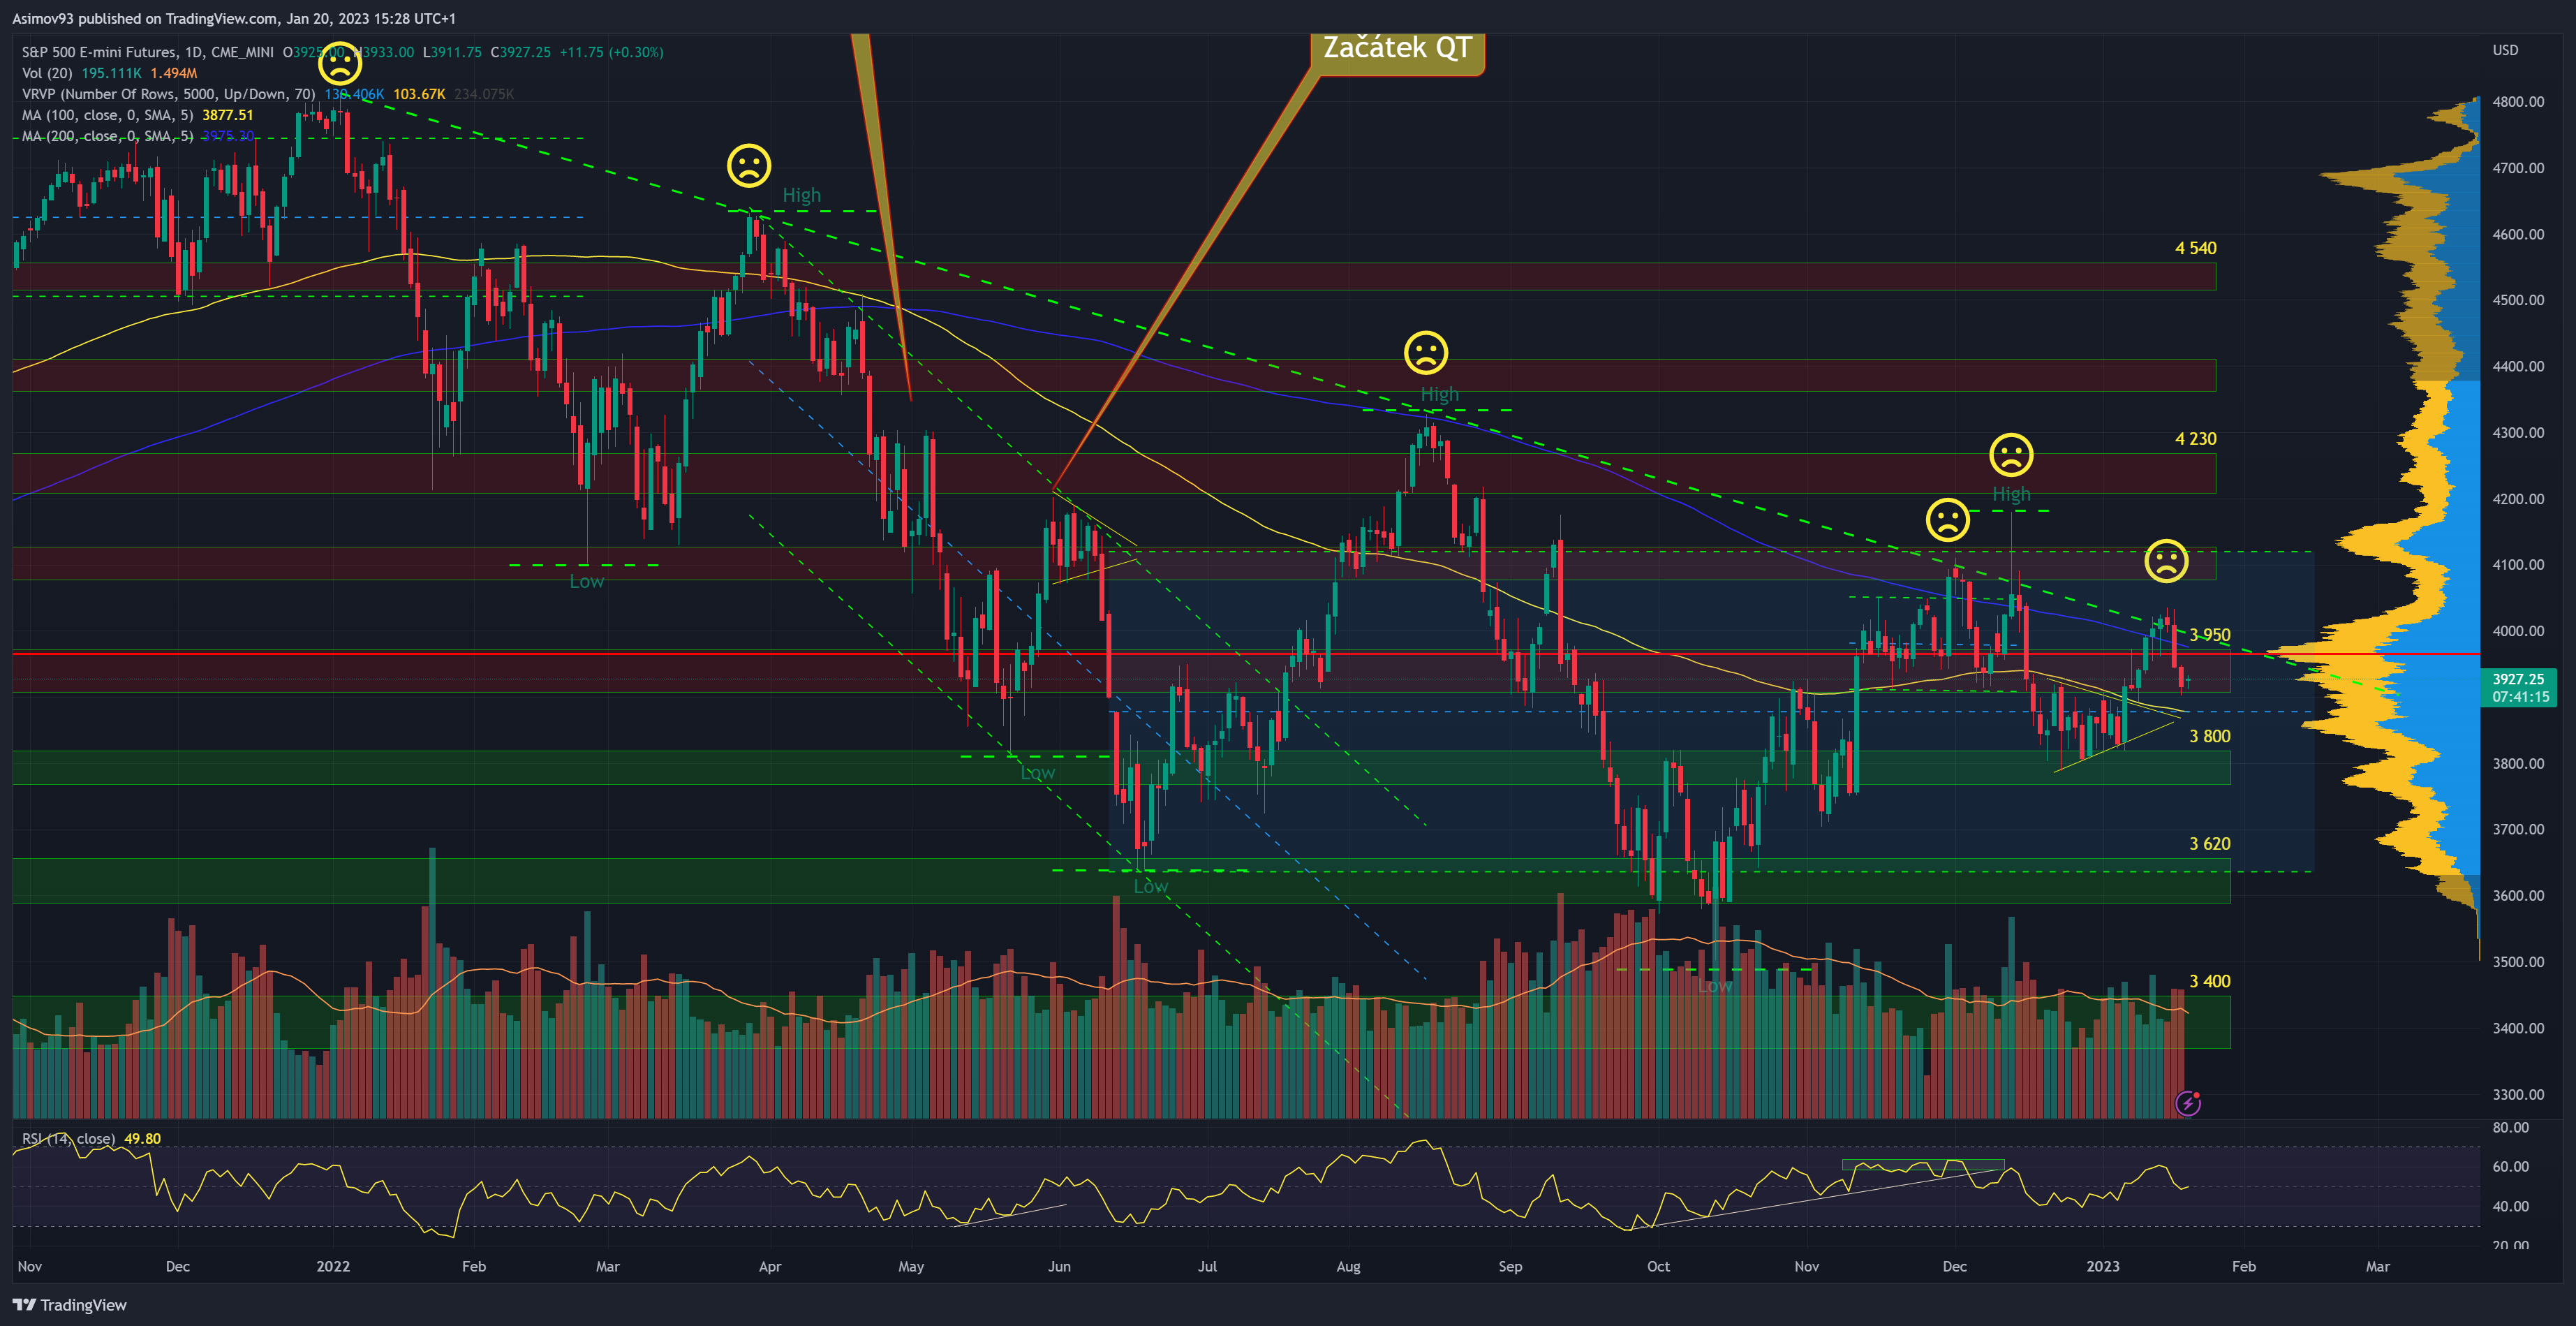The image size is (2576, 1326).
Task: Click the Vol (20) indicator legend
Action: coord(47,73)
